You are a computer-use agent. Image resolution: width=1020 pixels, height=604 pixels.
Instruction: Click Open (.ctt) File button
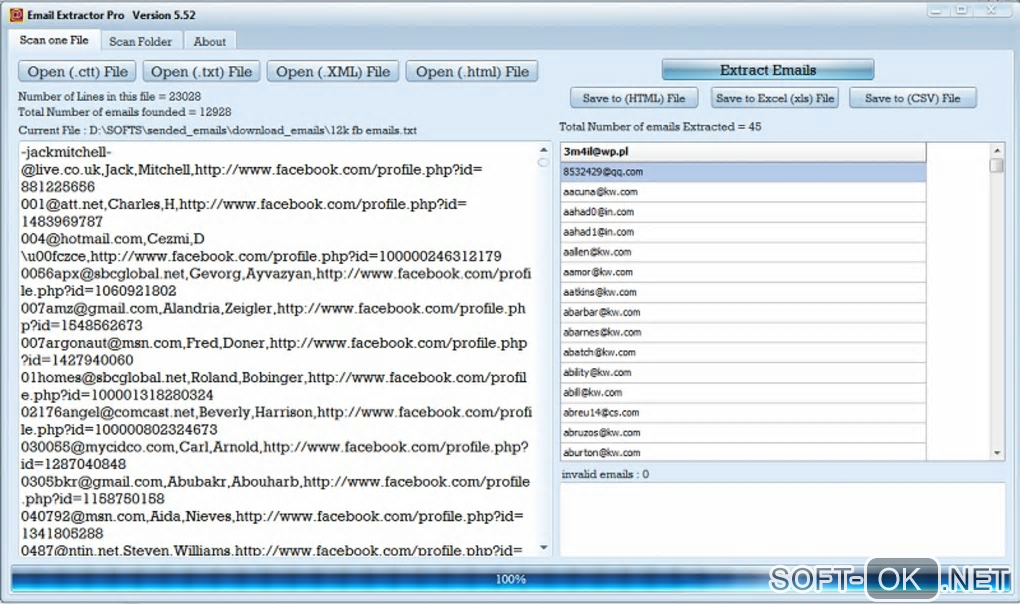coord(78,71)
